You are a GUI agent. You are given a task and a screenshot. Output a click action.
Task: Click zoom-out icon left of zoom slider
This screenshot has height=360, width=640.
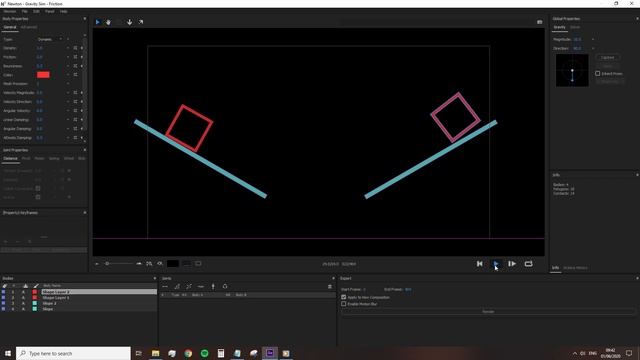(97, 264)
